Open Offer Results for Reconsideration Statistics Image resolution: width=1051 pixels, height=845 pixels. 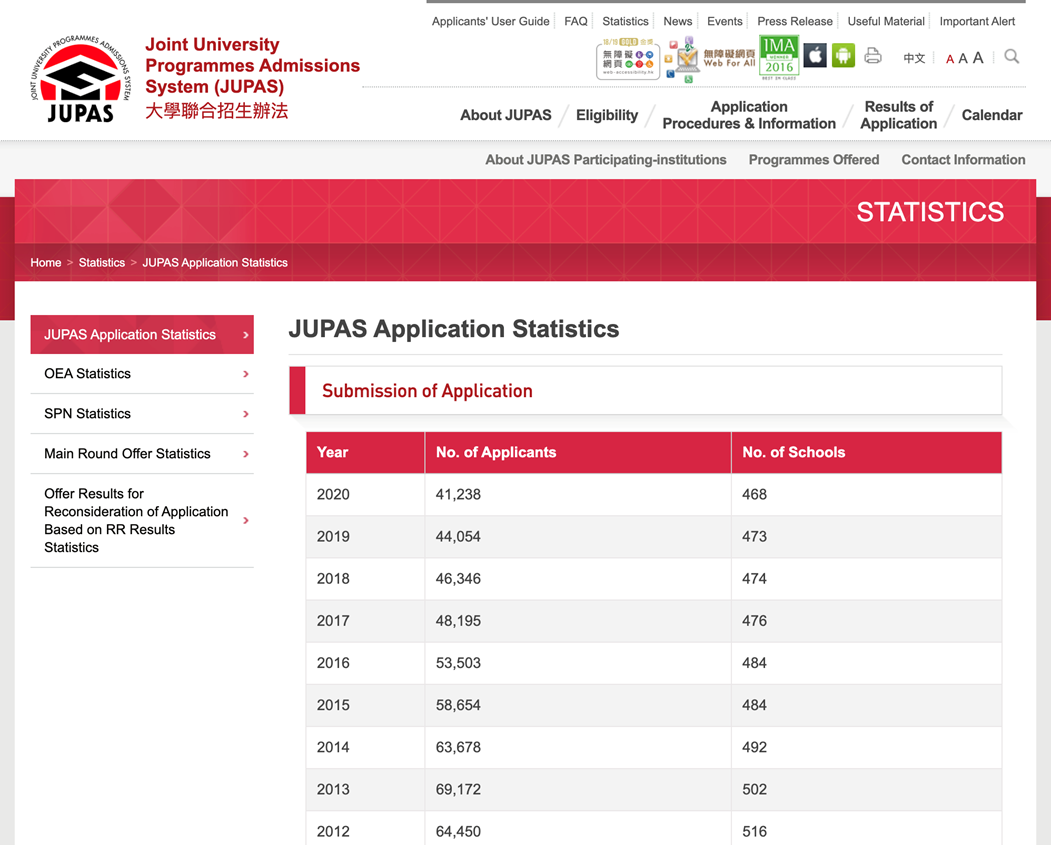[142, 521]
